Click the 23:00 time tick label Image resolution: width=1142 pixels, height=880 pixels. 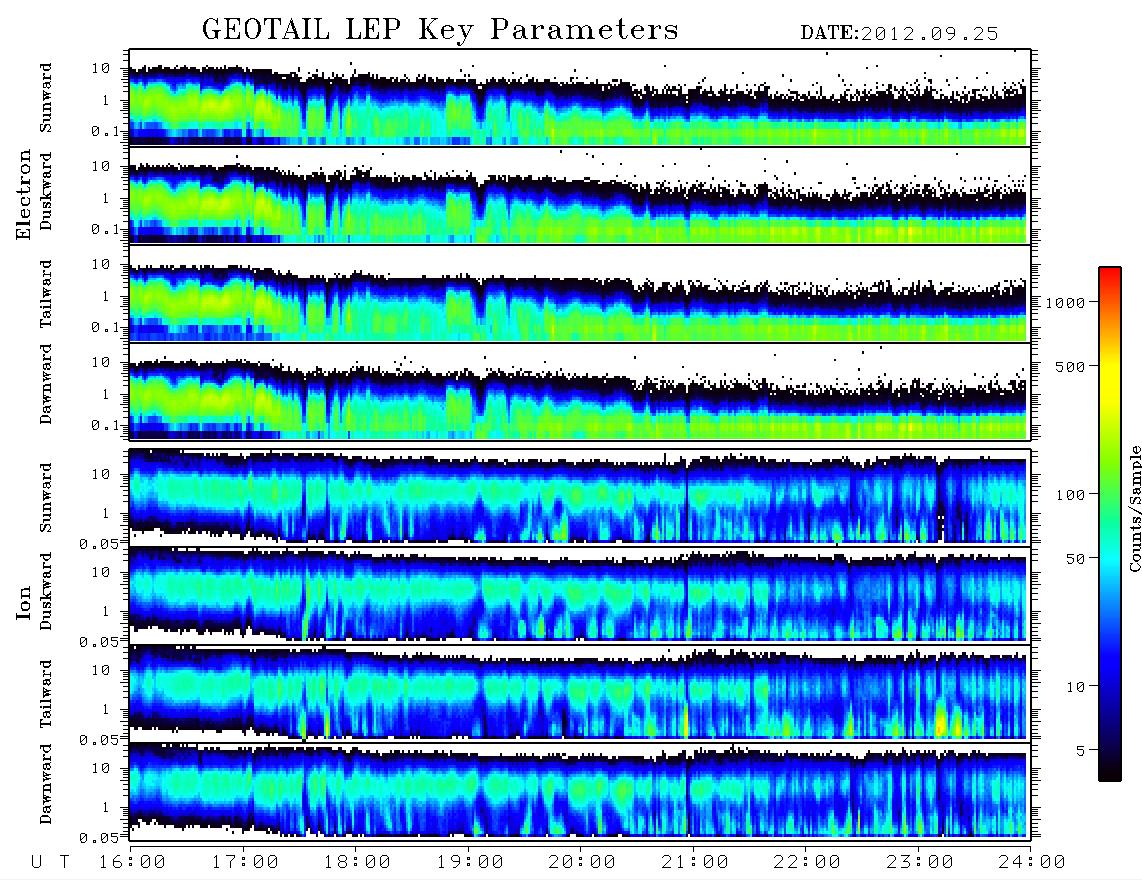coord(921,862)
